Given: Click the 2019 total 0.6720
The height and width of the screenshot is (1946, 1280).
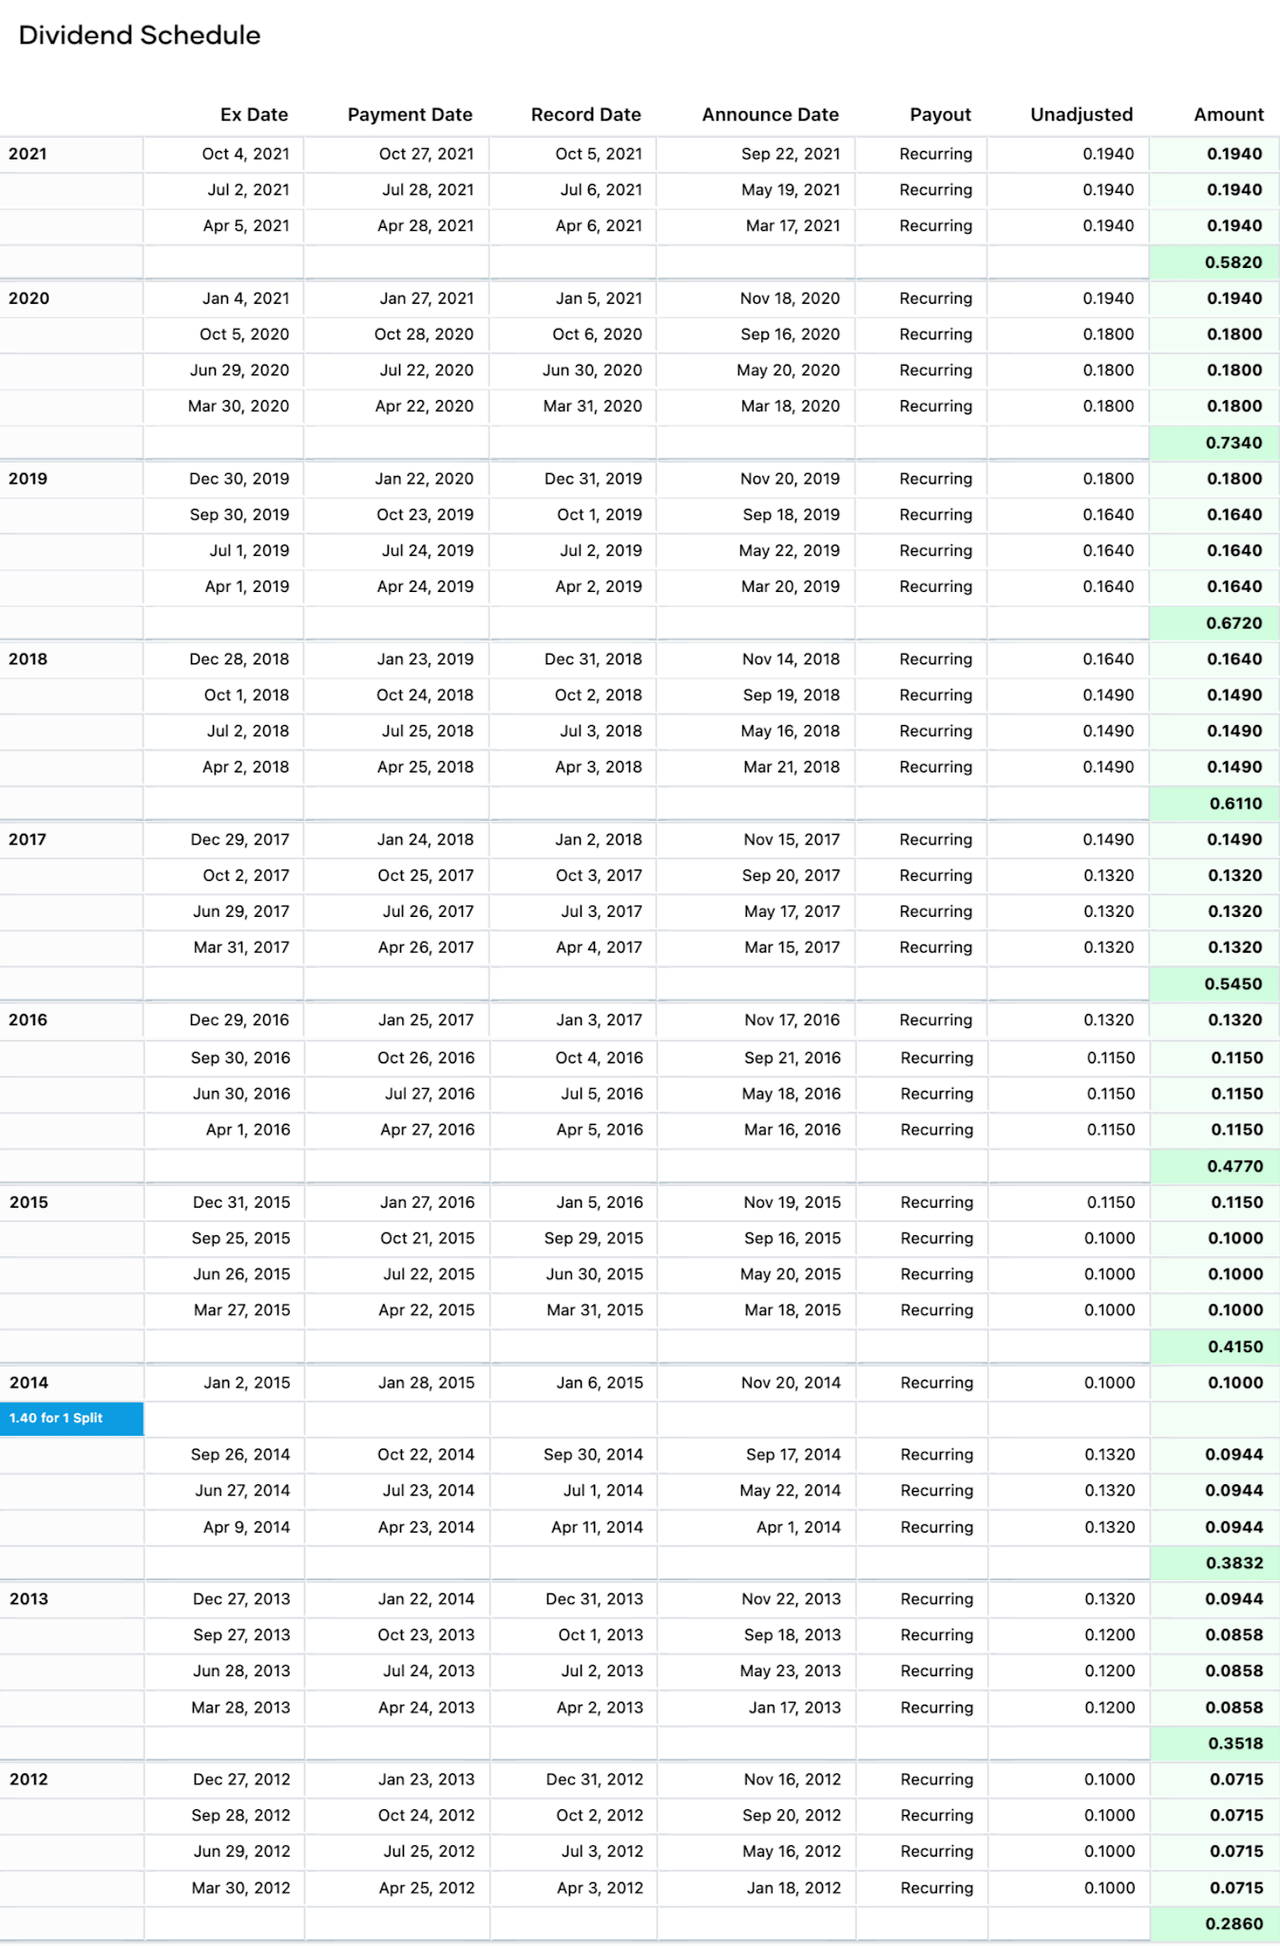Looking at the screenshot, I should (x=1234, y=623).
